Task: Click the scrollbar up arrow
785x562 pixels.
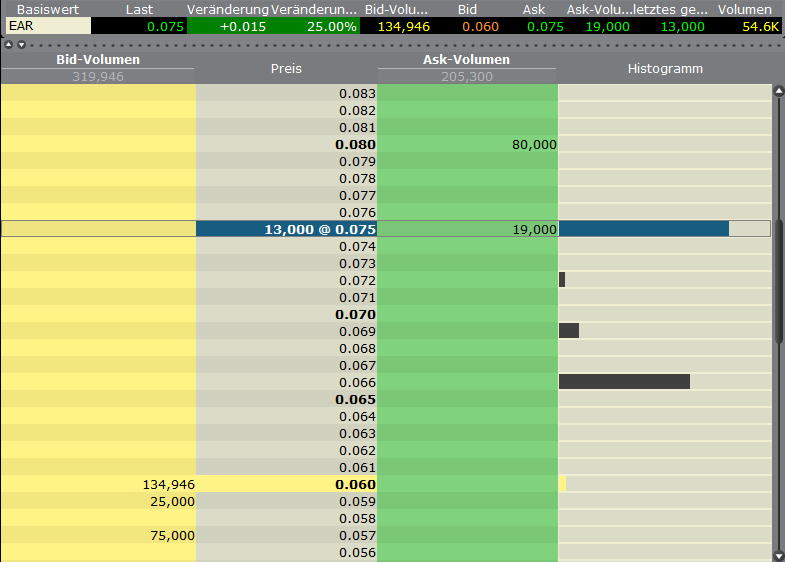Action: click(778, 91)
